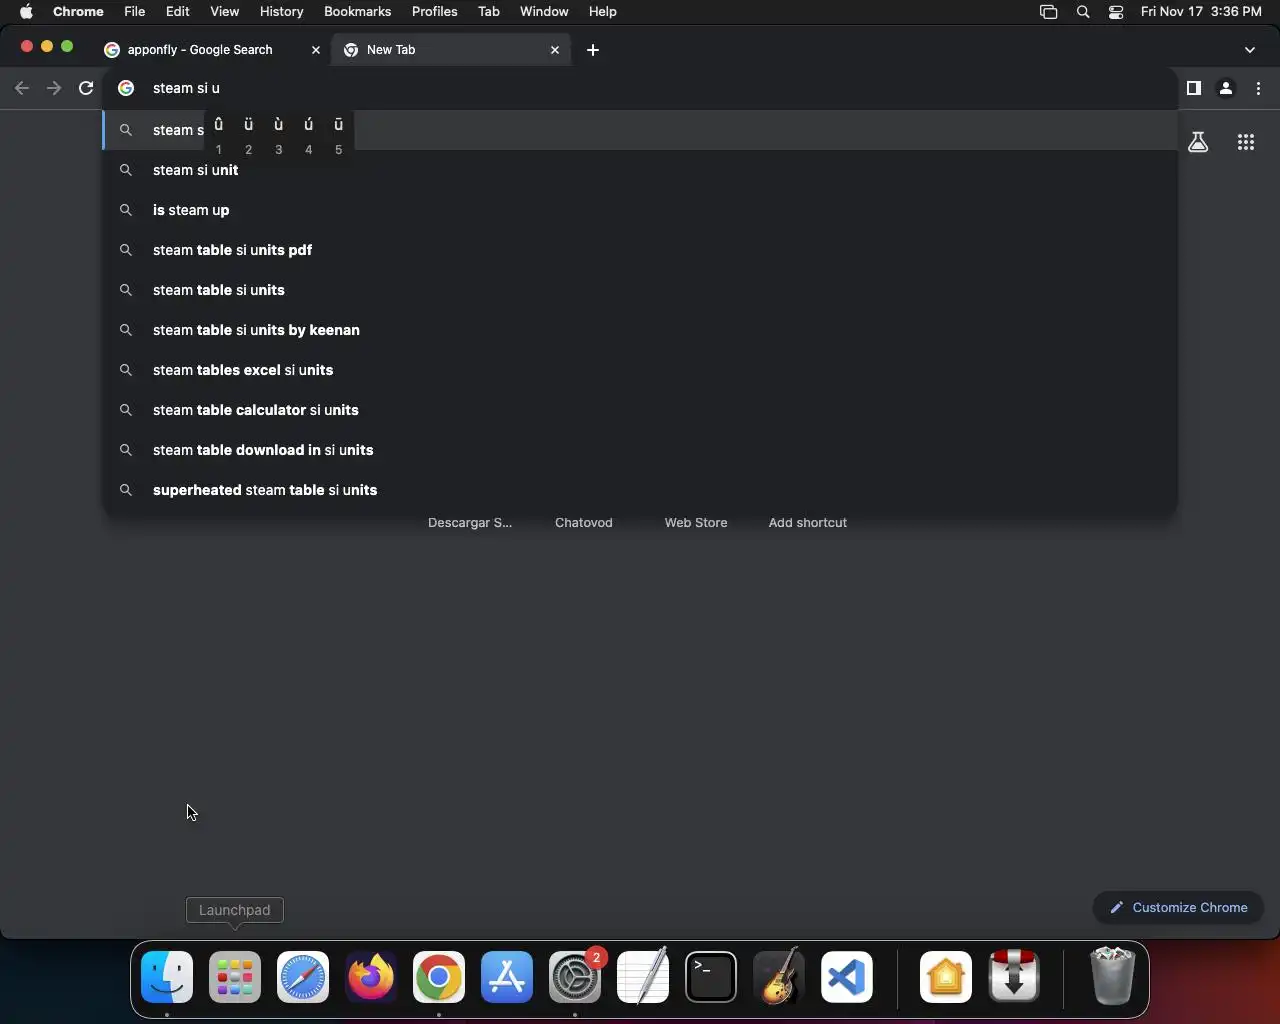The width and height of the screenshot is (1280, 1024).
Task: Open the Chrome profile avatar
Action: [1226, 88]
